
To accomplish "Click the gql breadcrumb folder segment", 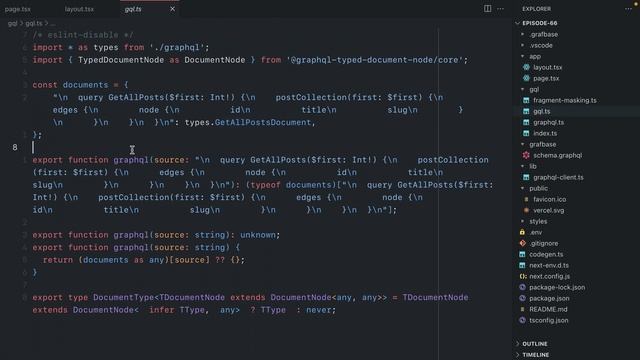I will click(13, 24).
